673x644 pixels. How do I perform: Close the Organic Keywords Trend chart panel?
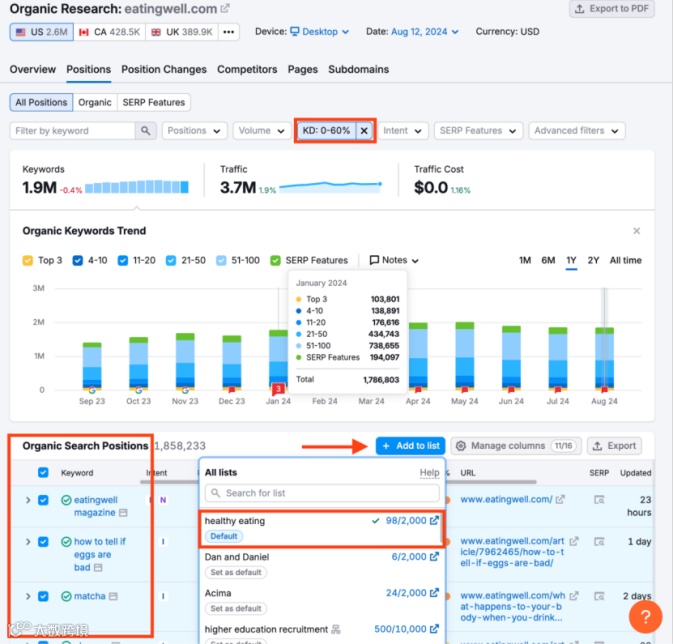(x=637, y=231)
